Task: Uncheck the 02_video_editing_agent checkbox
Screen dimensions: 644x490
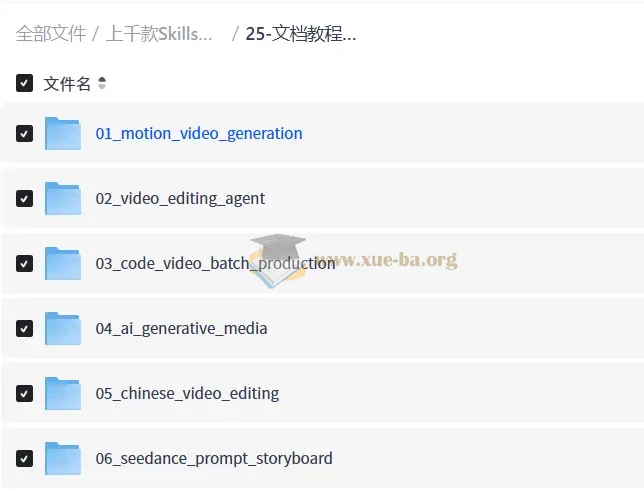Action: point(24,198)
